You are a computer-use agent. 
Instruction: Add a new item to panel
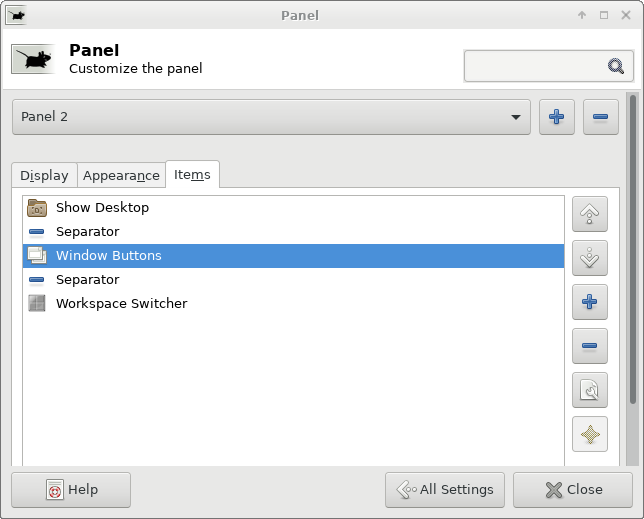(589, 302)
